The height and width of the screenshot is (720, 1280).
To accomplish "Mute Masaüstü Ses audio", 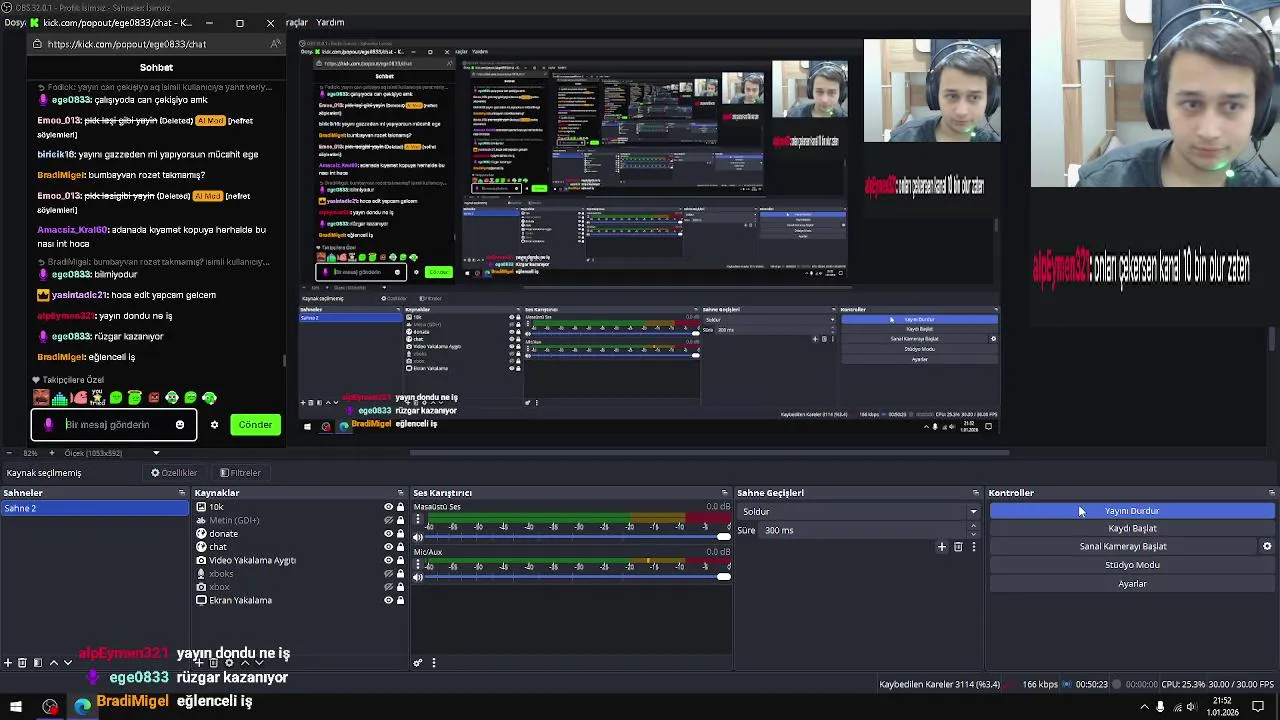I will pyautogui.click(x=418, y=537).
